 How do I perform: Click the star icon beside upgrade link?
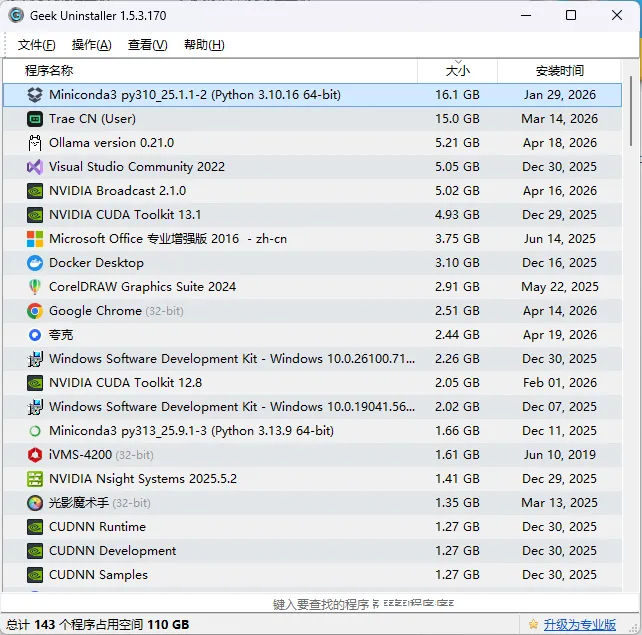[x=533, y=624]
